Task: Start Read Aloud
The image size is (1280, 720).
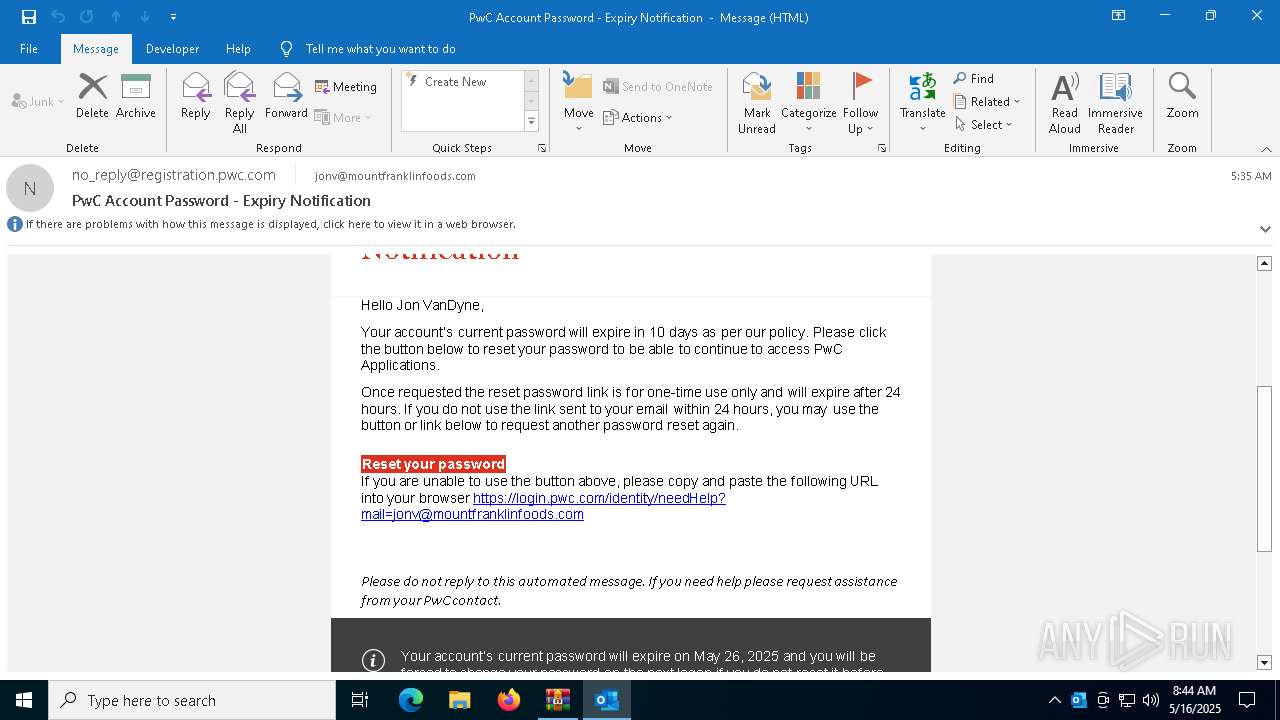Action: click(x=1064, y=102)
